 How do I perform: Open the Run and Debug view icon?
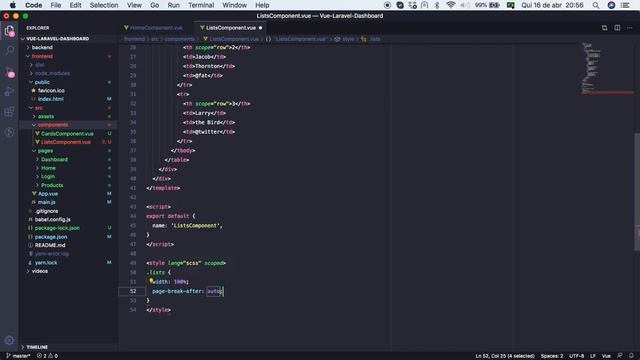click(x=9, y=91)
